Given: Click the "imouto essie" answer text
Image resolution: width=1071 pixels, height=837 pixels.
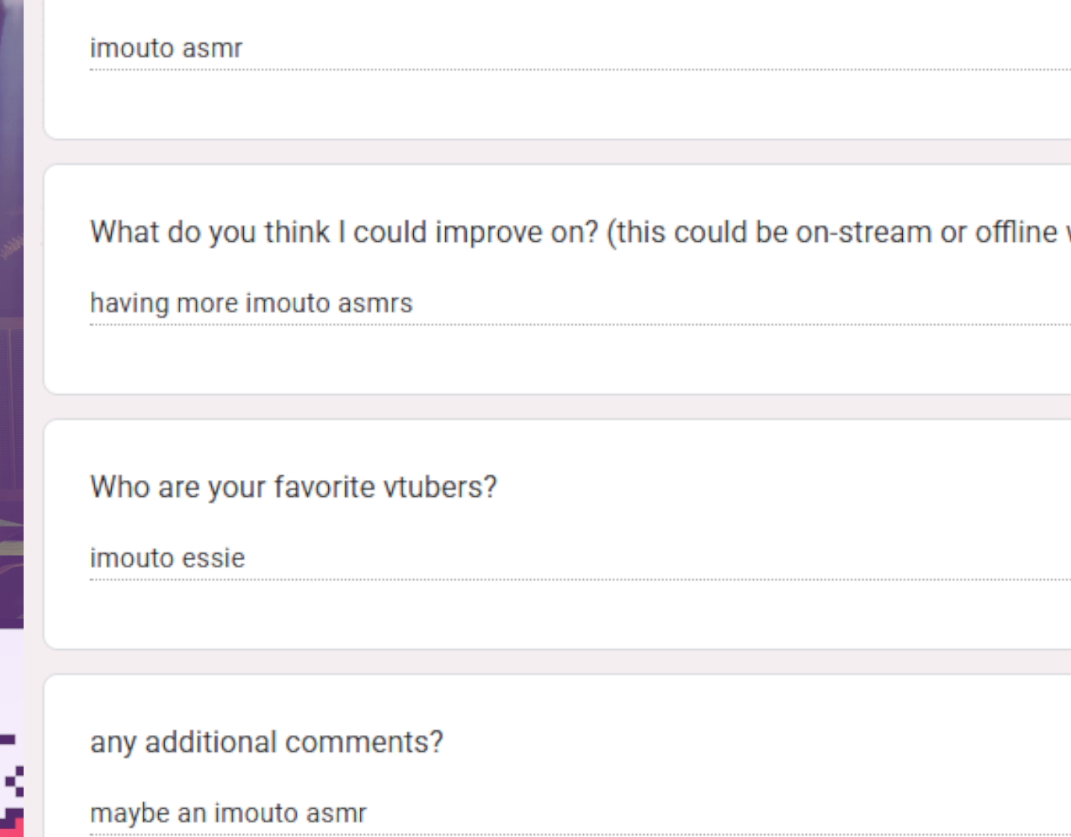Looking at the screenshot, I should [167, 558].
